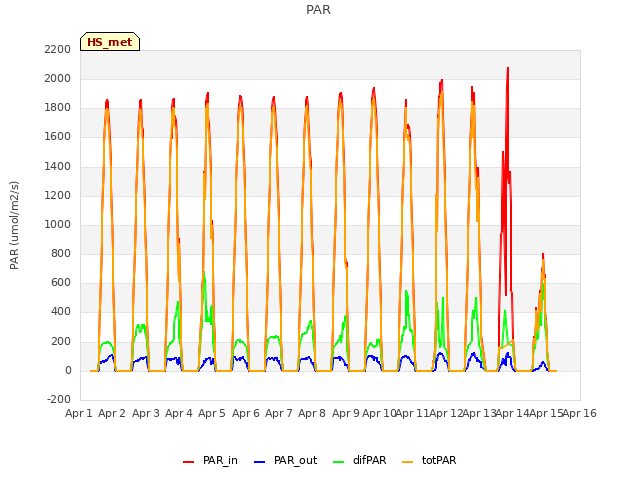Screen dimensions: 640x480
Task: Click the 1000 y-axis tick label
Action: 58,224
